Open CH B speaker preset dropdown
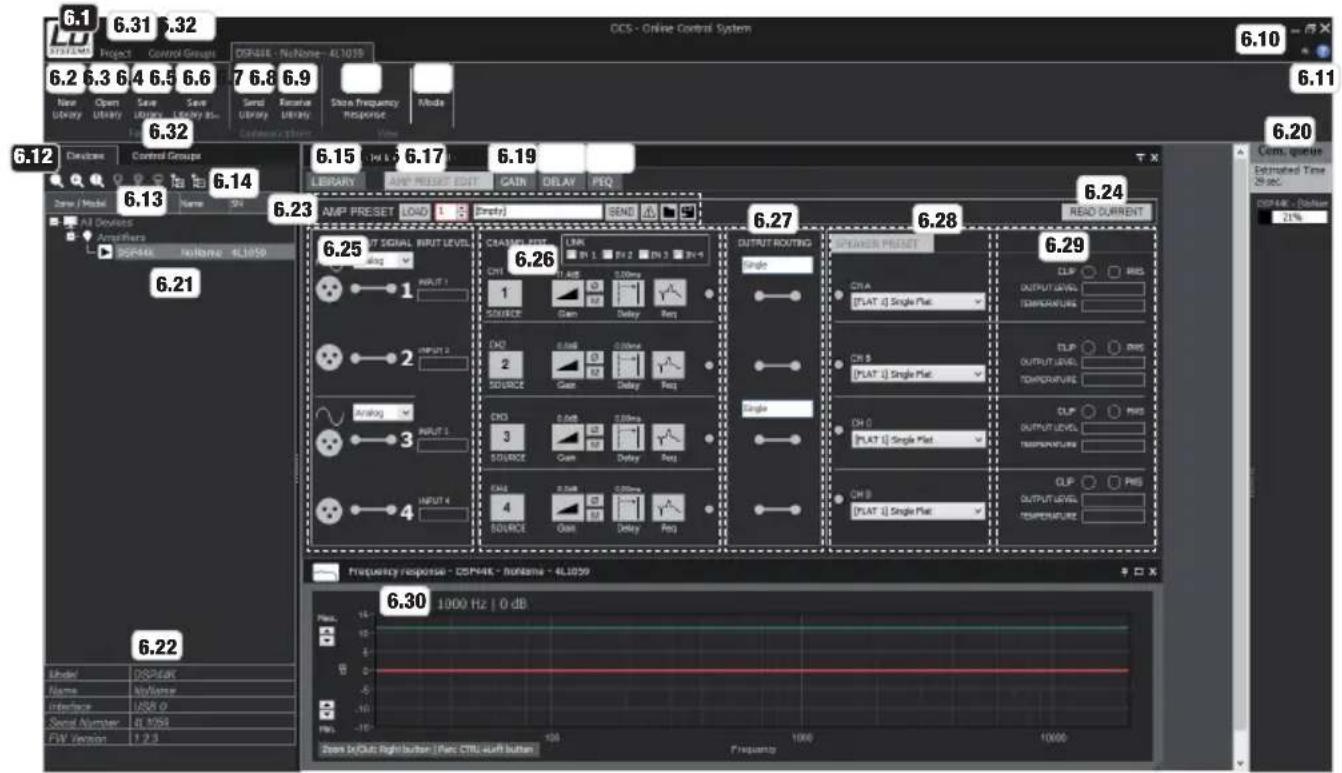Viewport: 1342px width, 773px height. [x=917, y=373]
